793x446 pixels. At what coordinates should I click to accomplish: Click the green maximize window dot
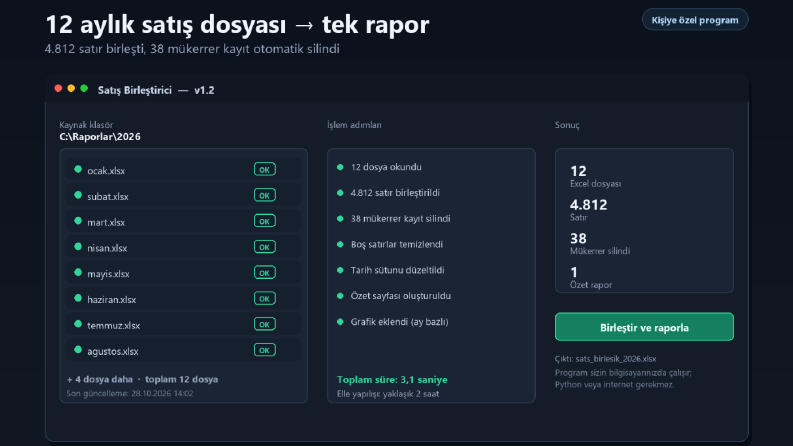pyautogui.click(x=84, y=88)
